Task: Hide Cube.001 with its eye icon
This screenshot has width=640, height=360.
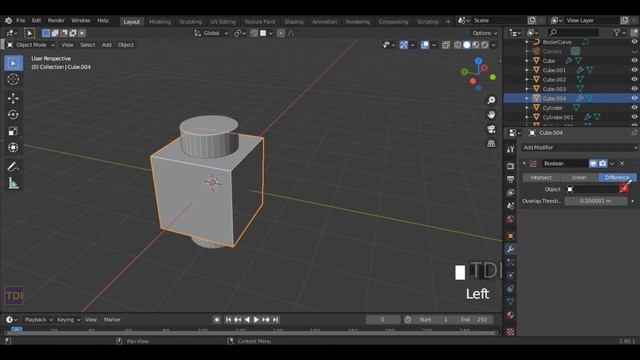Action: pyautogui.click(x=634, y=70)
